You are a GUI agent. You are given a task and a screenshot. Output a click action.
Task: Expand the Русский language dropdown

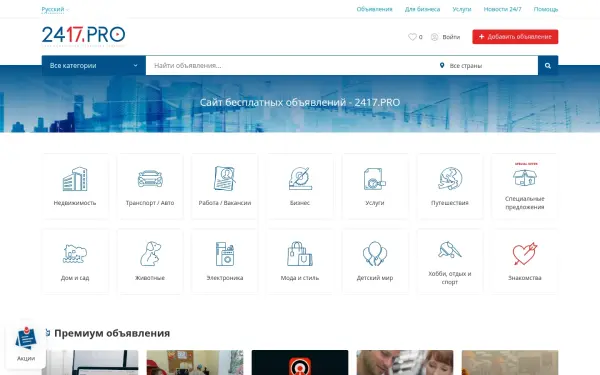click(x=55, y=9)
